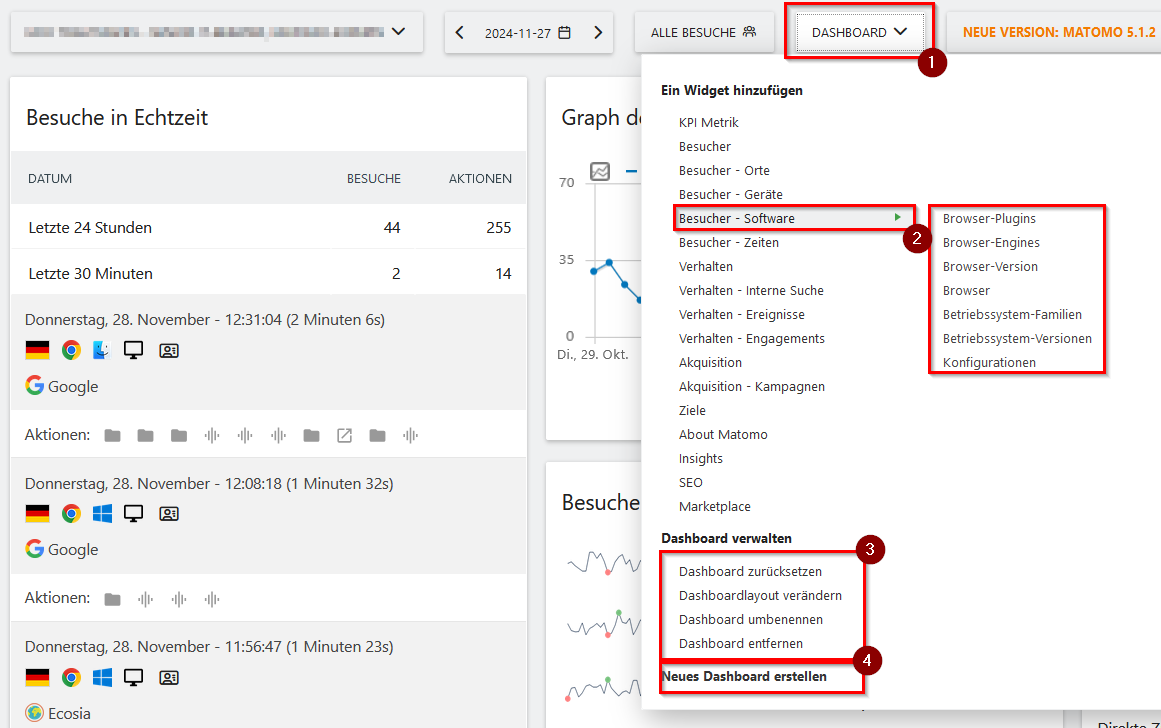Select Besucher widget category
Screen dimensions: 1161x728
pos(704,147)
